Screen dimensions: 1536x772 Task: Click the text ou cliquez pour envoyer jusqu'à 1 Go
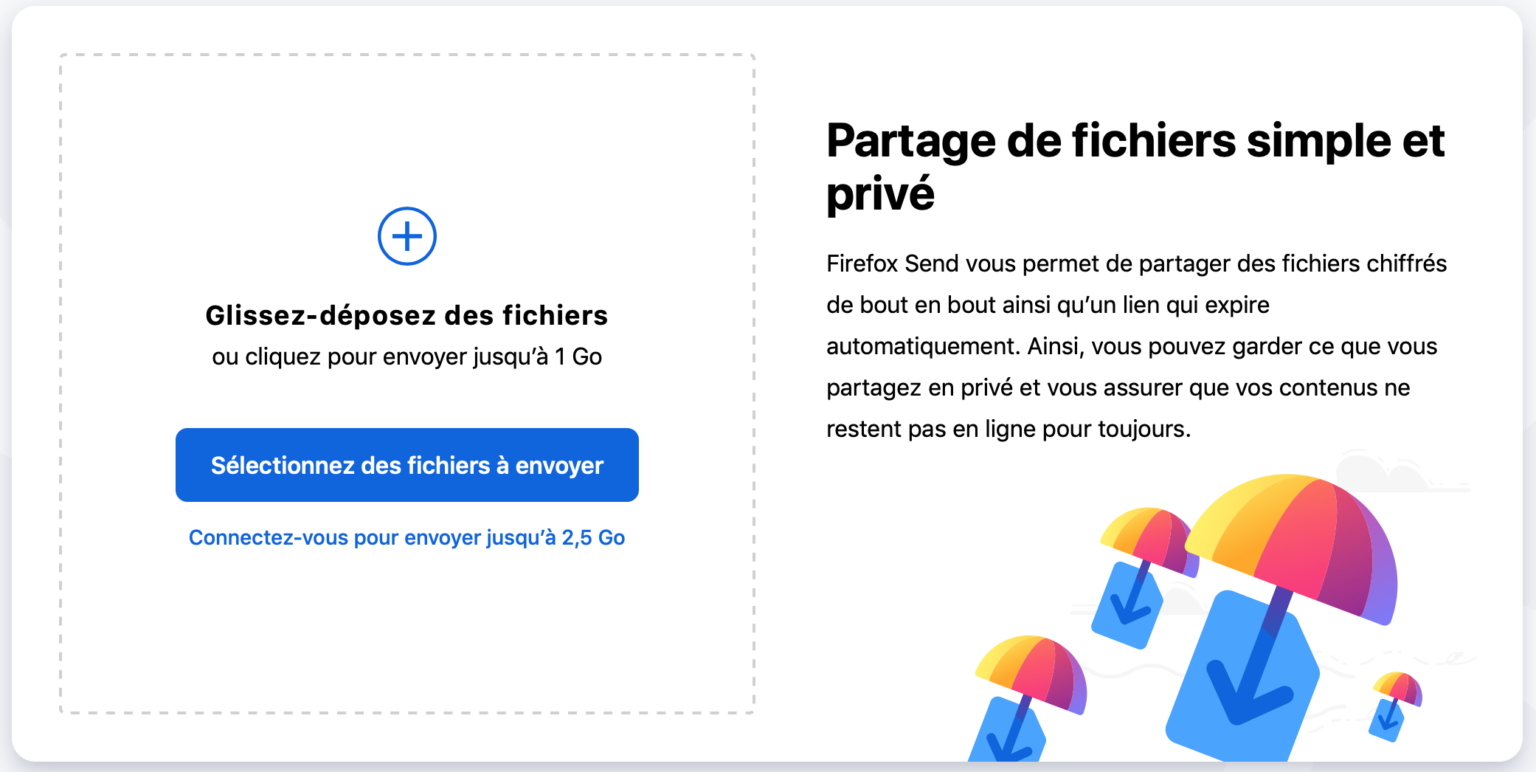pos(407,356)
